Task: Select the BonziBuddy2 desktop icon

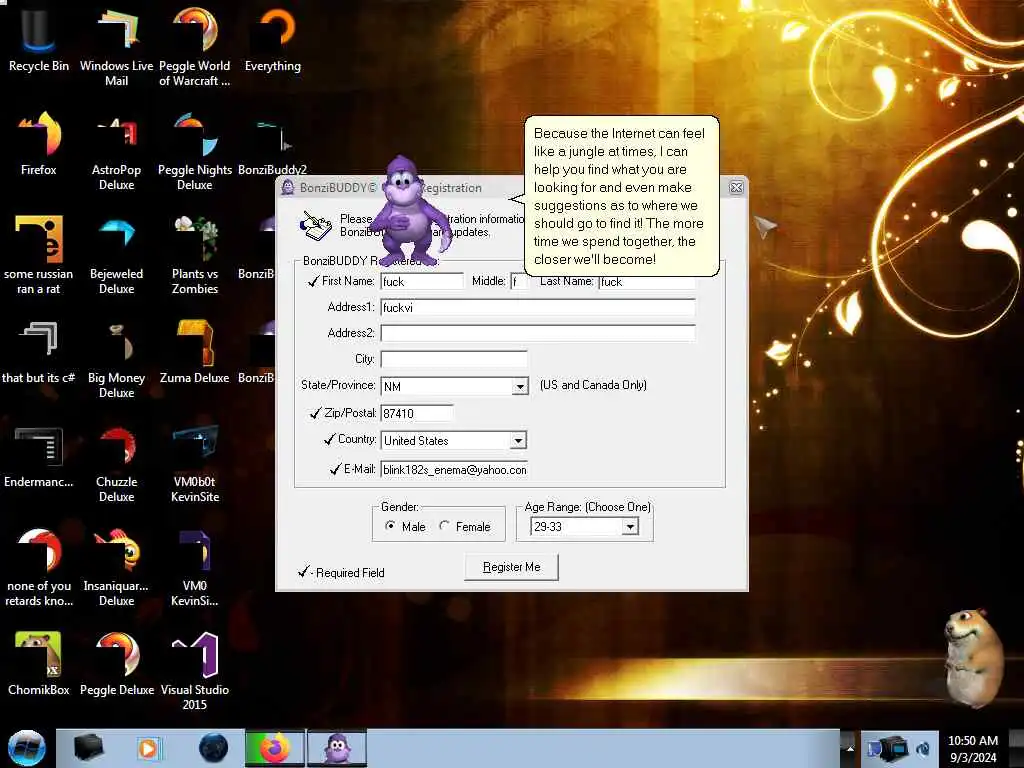Action: point(272,144)
